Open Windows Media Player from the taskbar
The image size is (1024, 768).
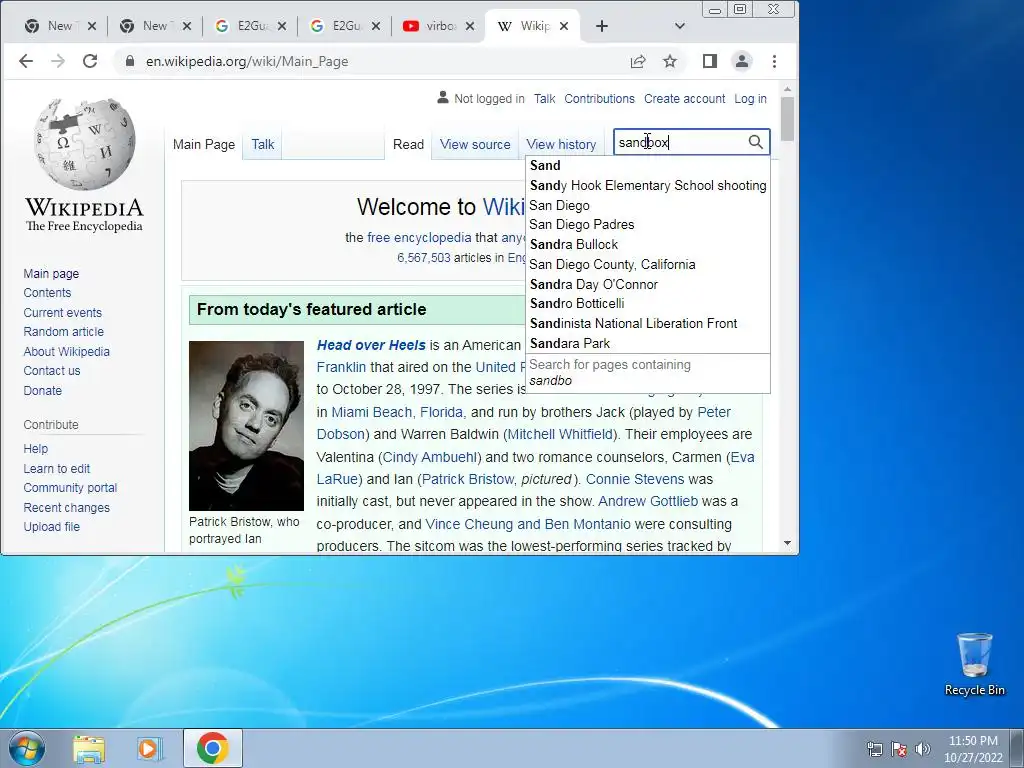pyautogui.click(x=150, y=749)
